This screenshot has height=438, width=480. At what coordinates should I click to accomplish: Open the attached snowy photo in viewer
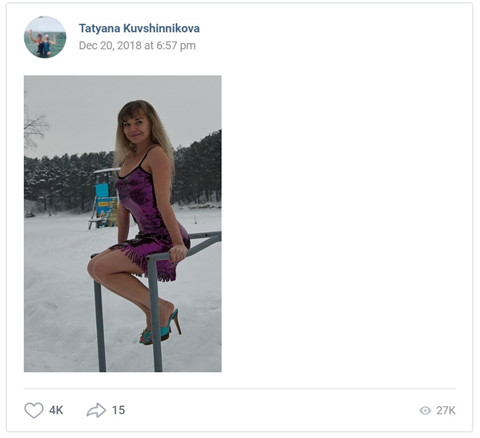[x=123, y=224]
